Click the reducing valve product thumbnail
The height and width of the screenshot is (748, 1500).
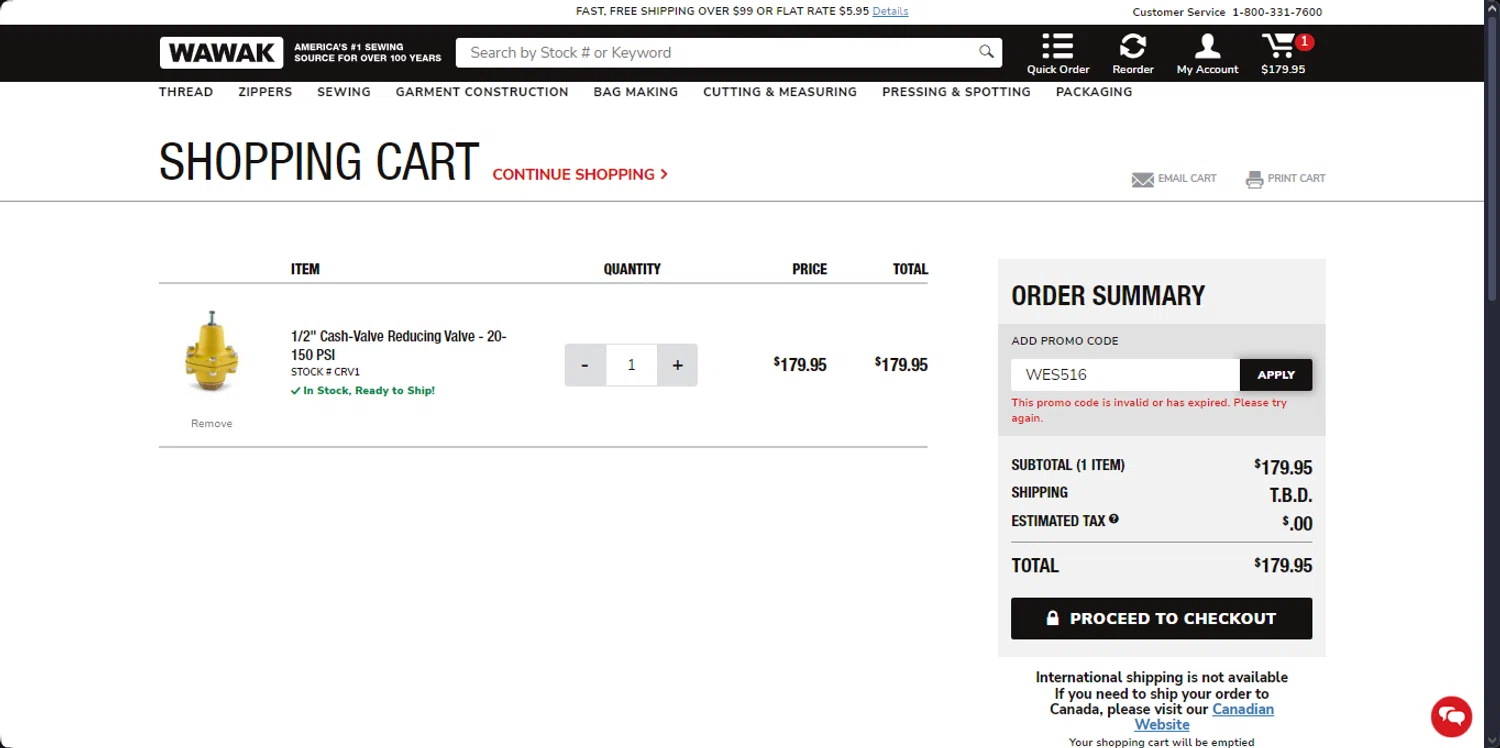coord(211,352)
